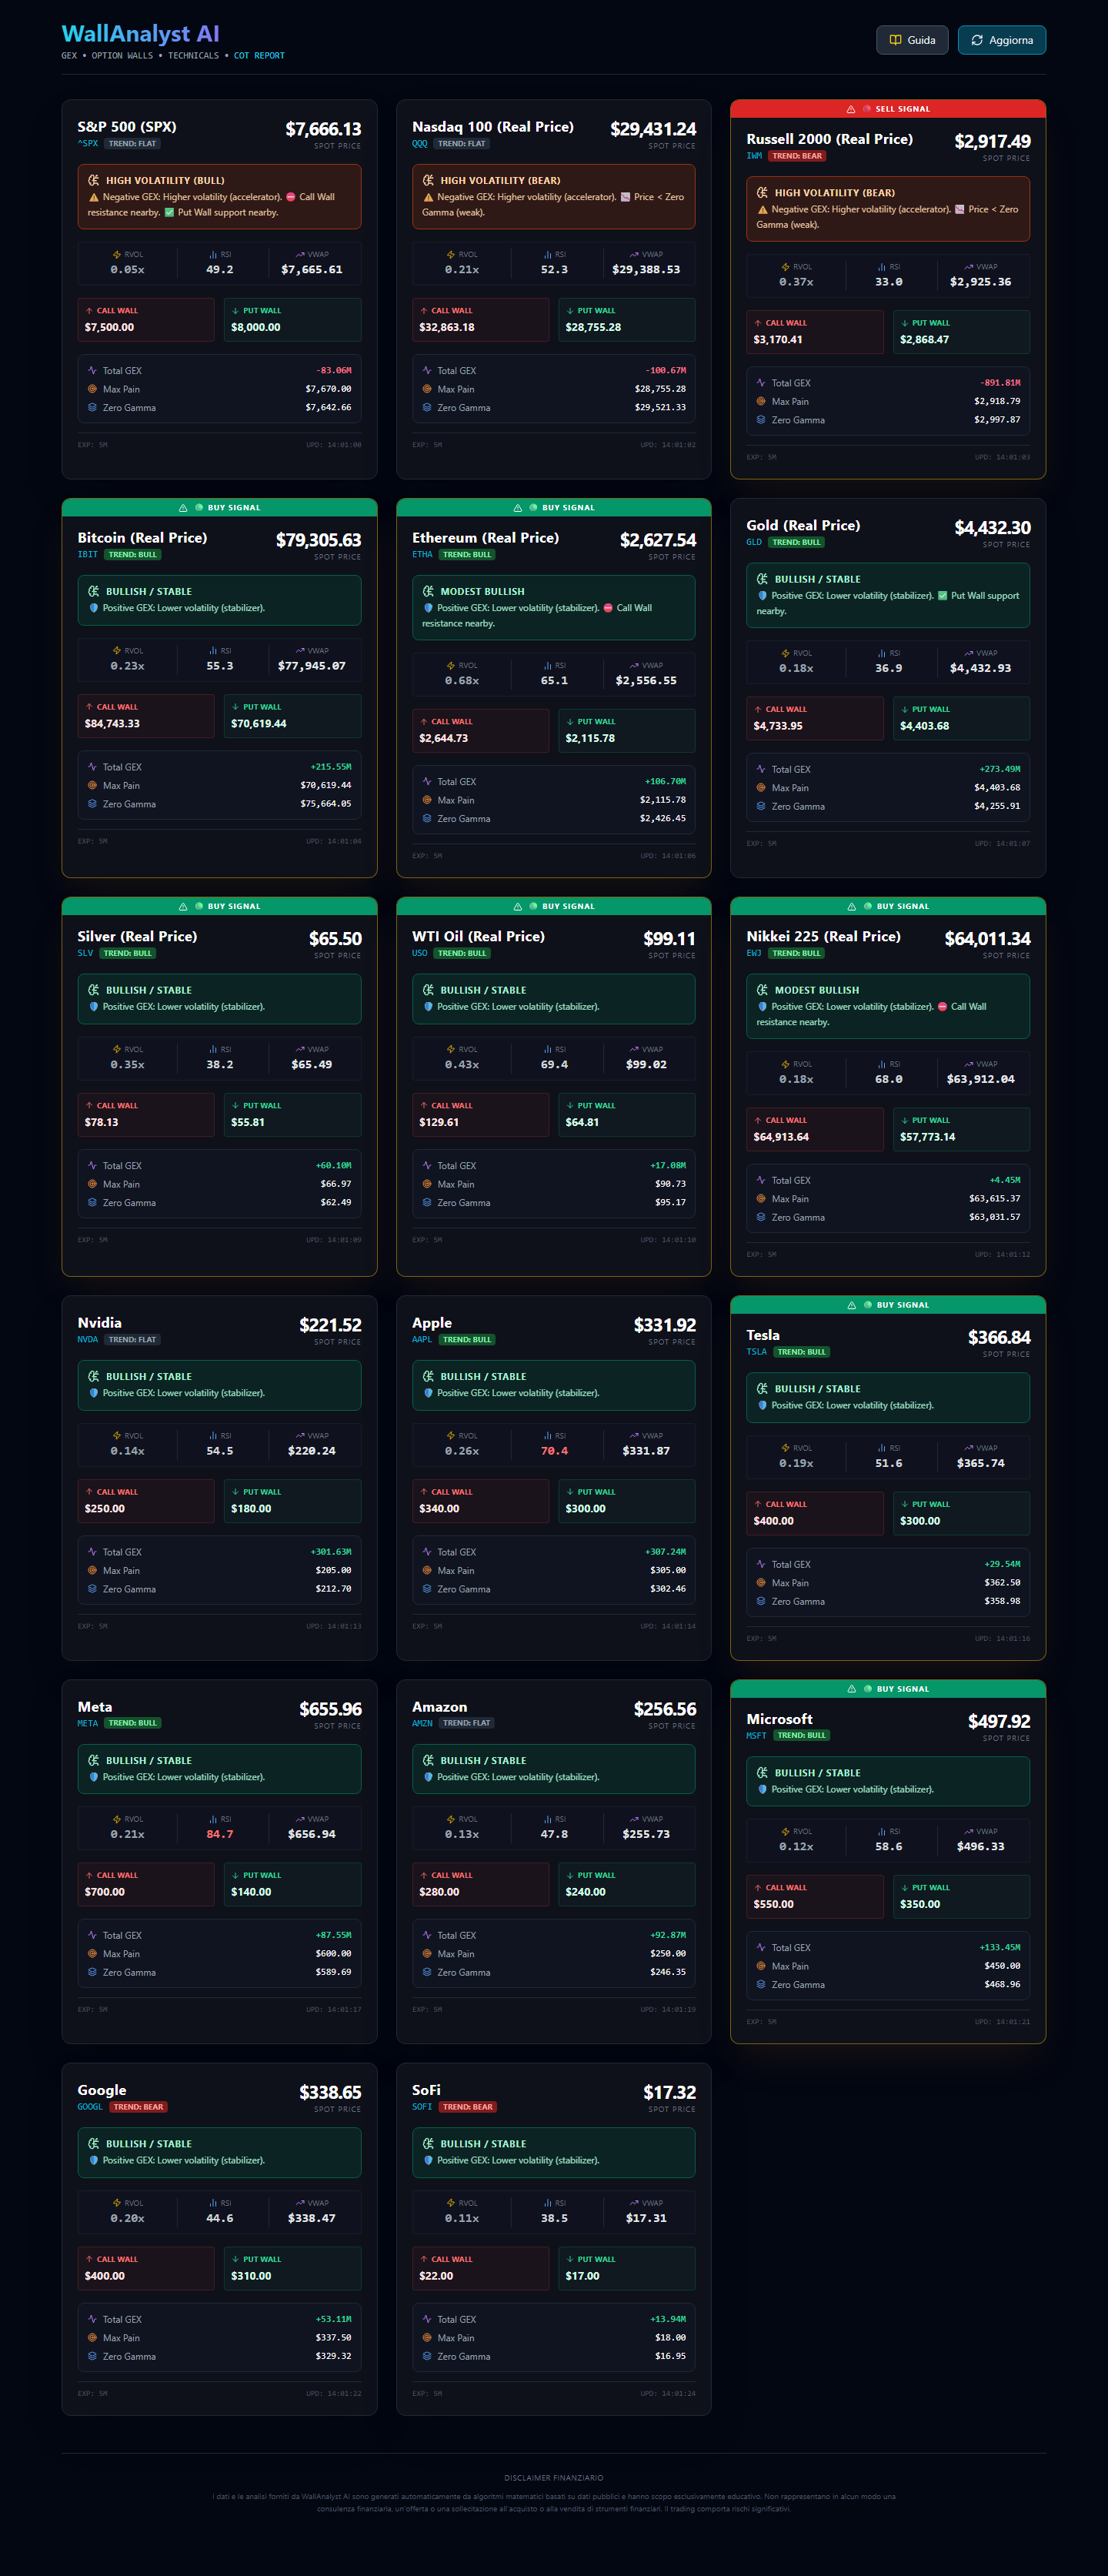The image size is (1108, 2576).
Task: Click Silver put wall value $55.81
Action: click(248, 1122)
